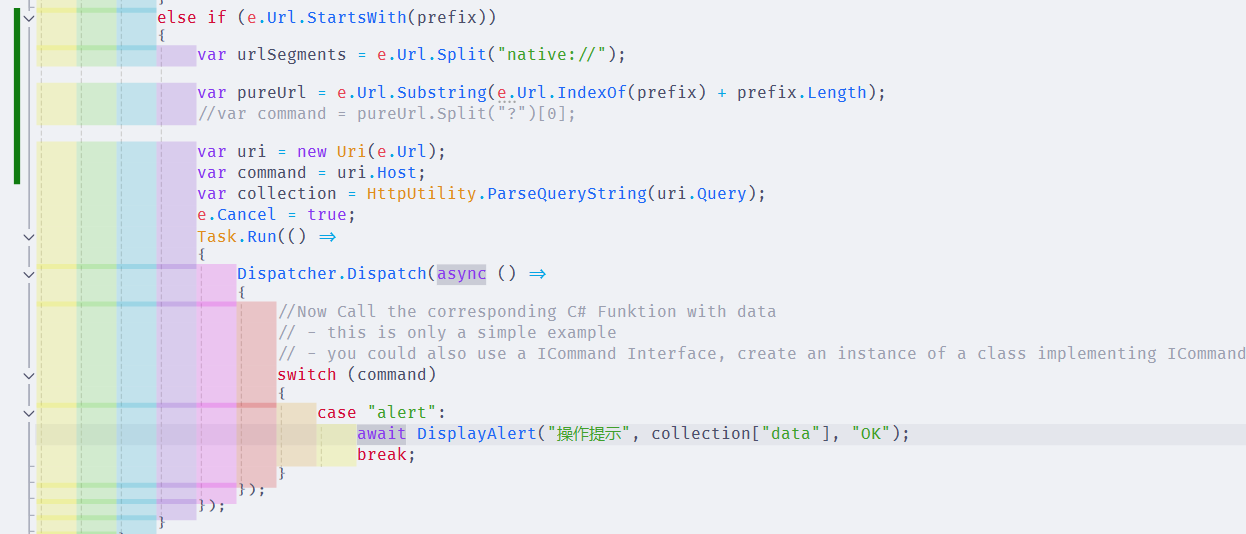Click the Substring method call
1246x534 pixels.
click(441, 93)
